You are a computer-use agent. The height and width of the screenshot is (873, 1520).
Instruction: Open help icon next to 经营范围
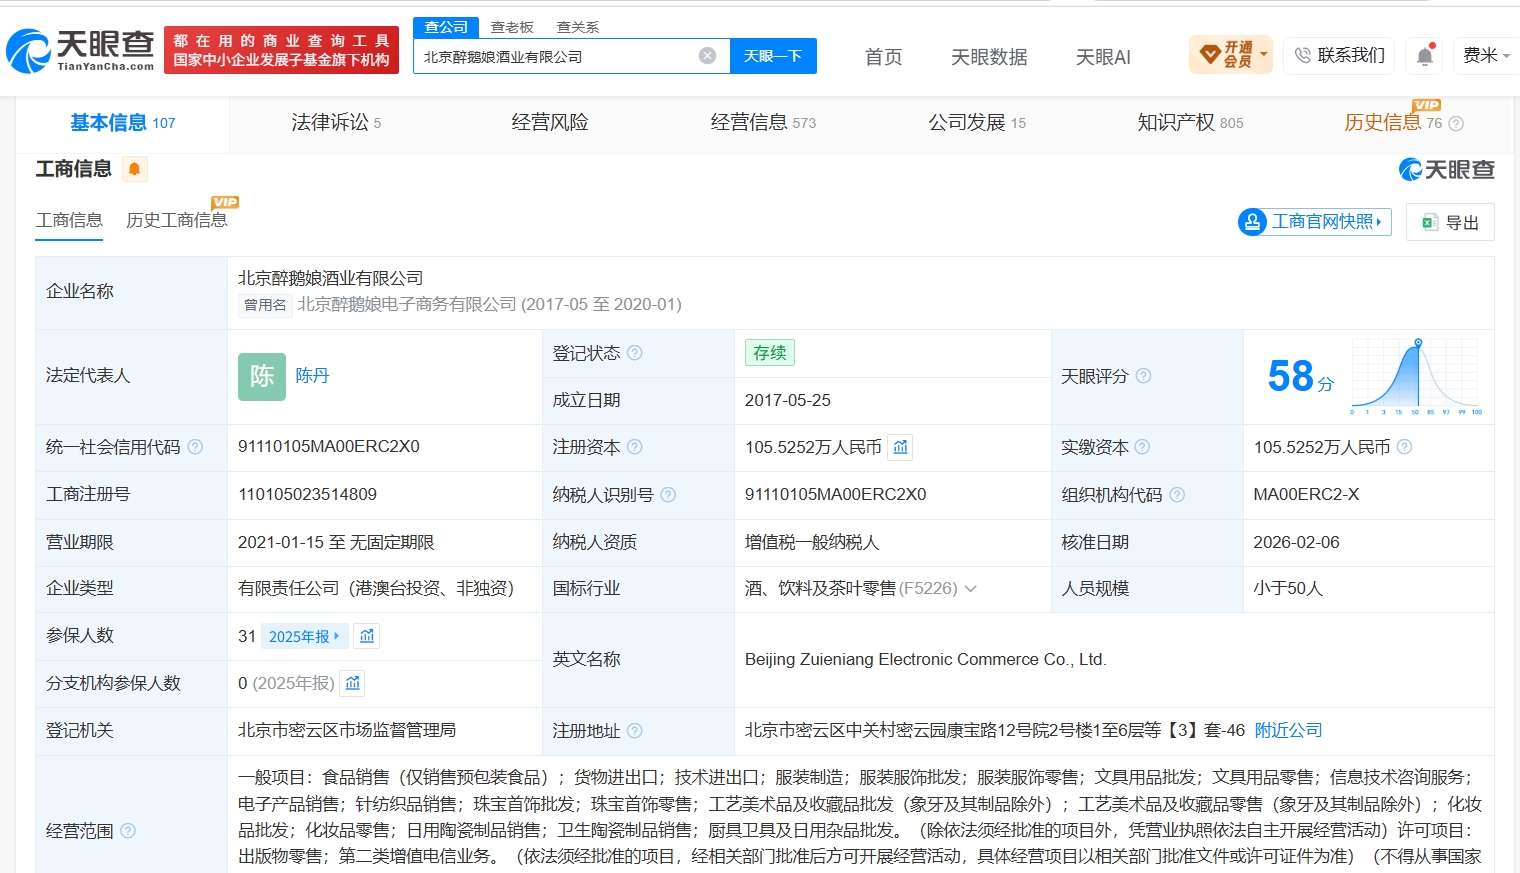coord(128,831)
